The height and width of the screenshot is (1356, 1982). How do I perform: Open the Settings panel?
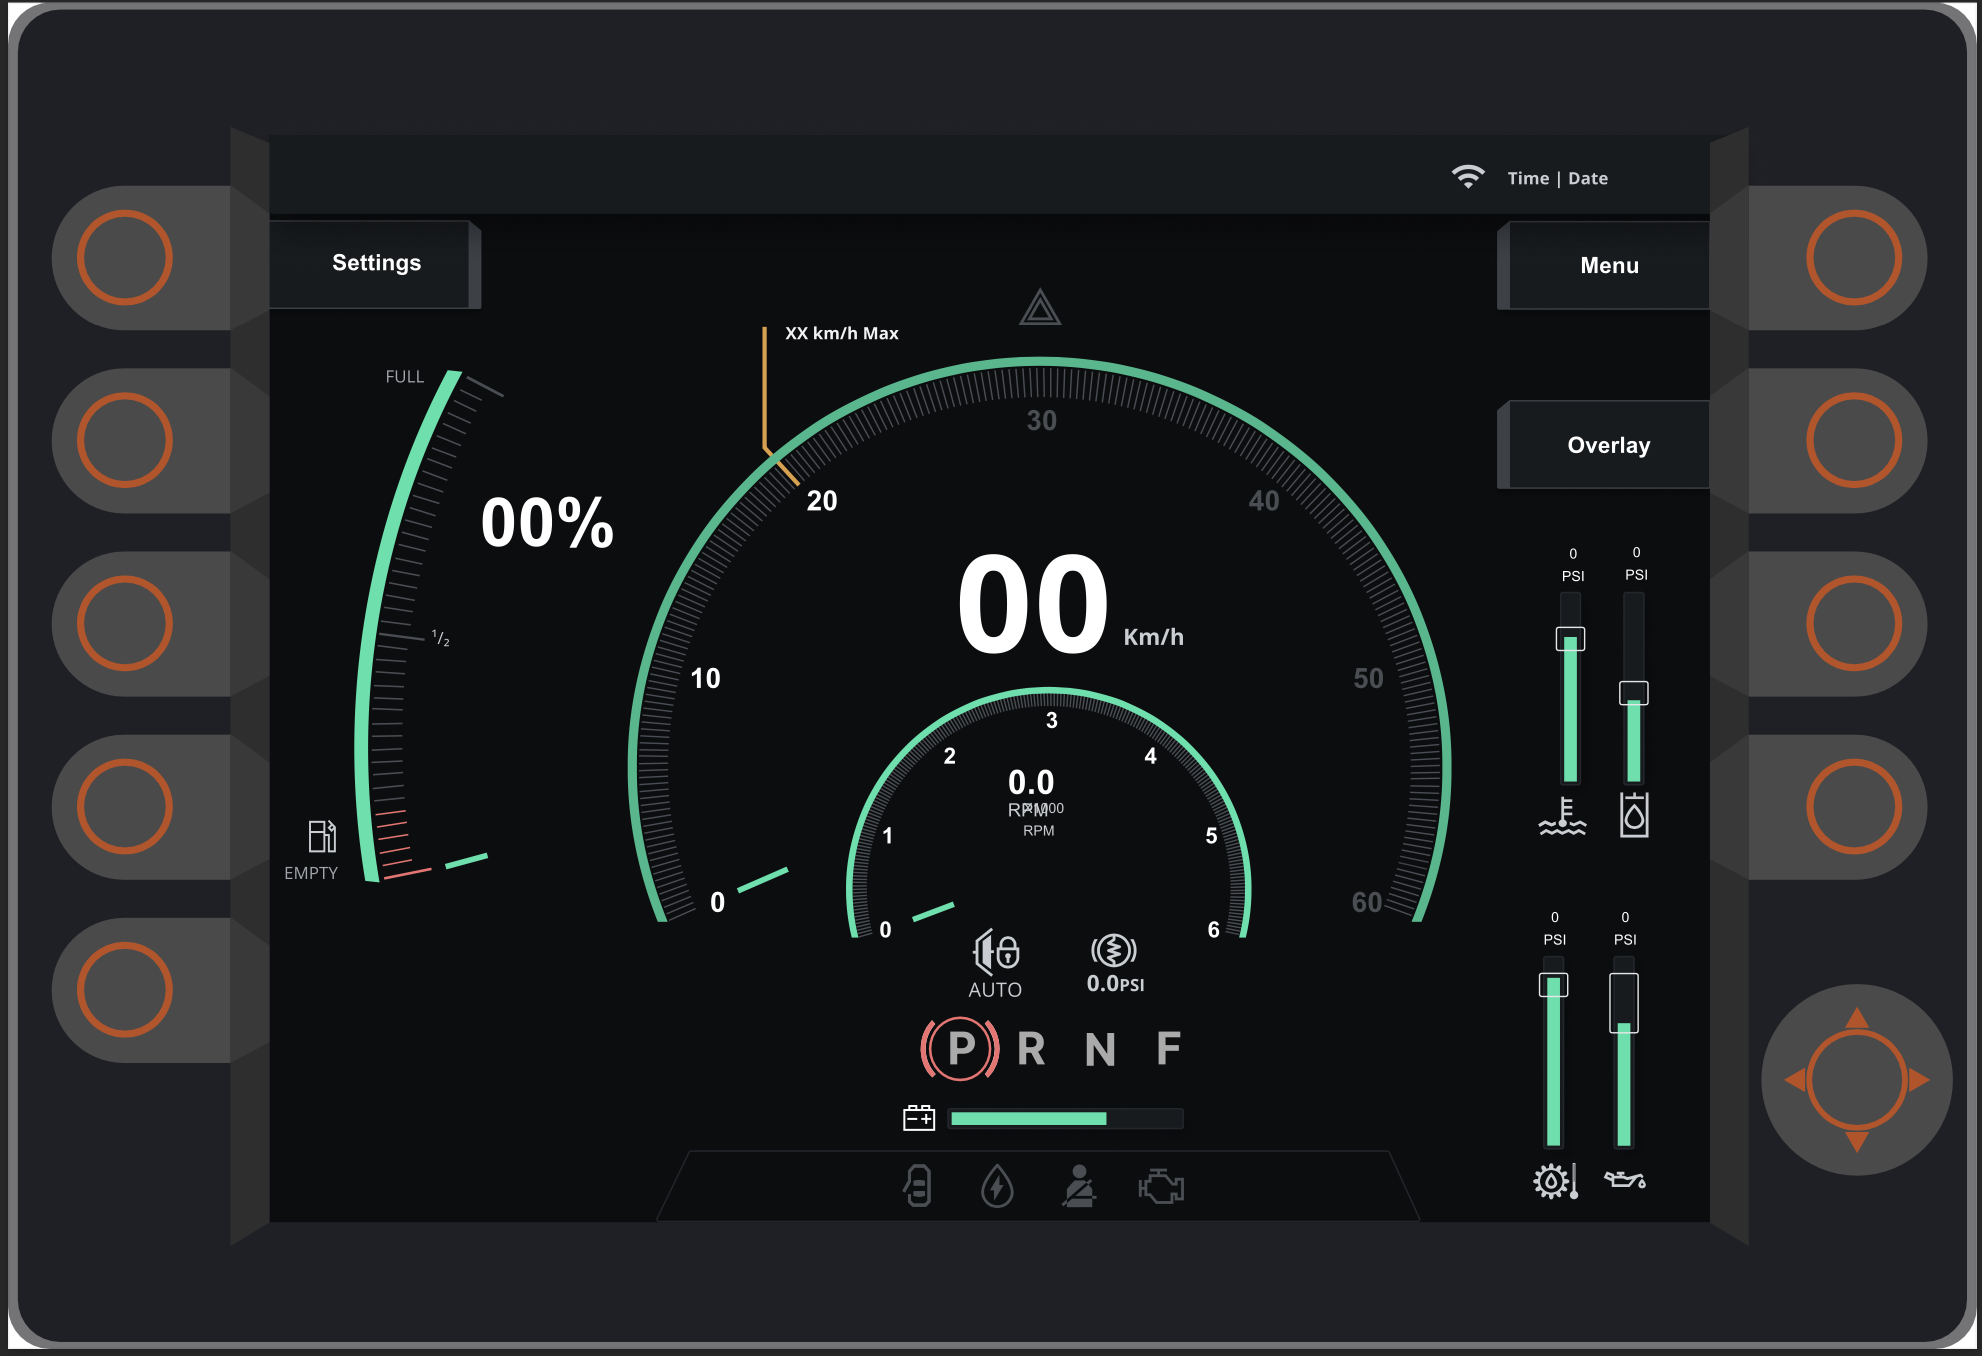coord(376,263)
